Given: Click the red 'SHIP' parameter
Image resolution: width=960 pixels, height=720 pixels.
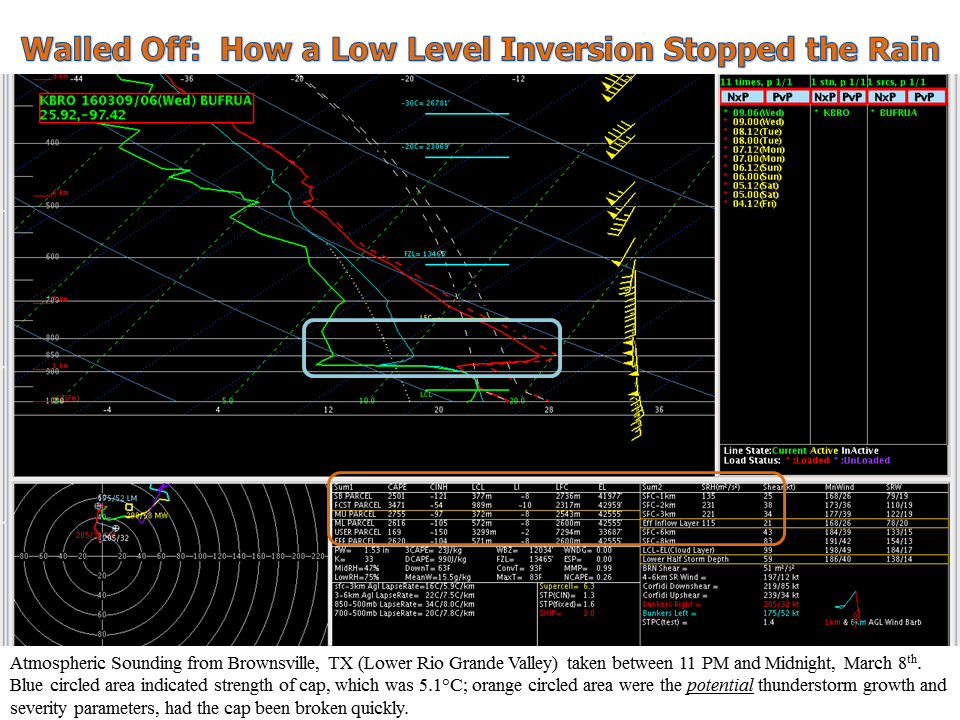Looking at the screenshot, I should [567, 613].
